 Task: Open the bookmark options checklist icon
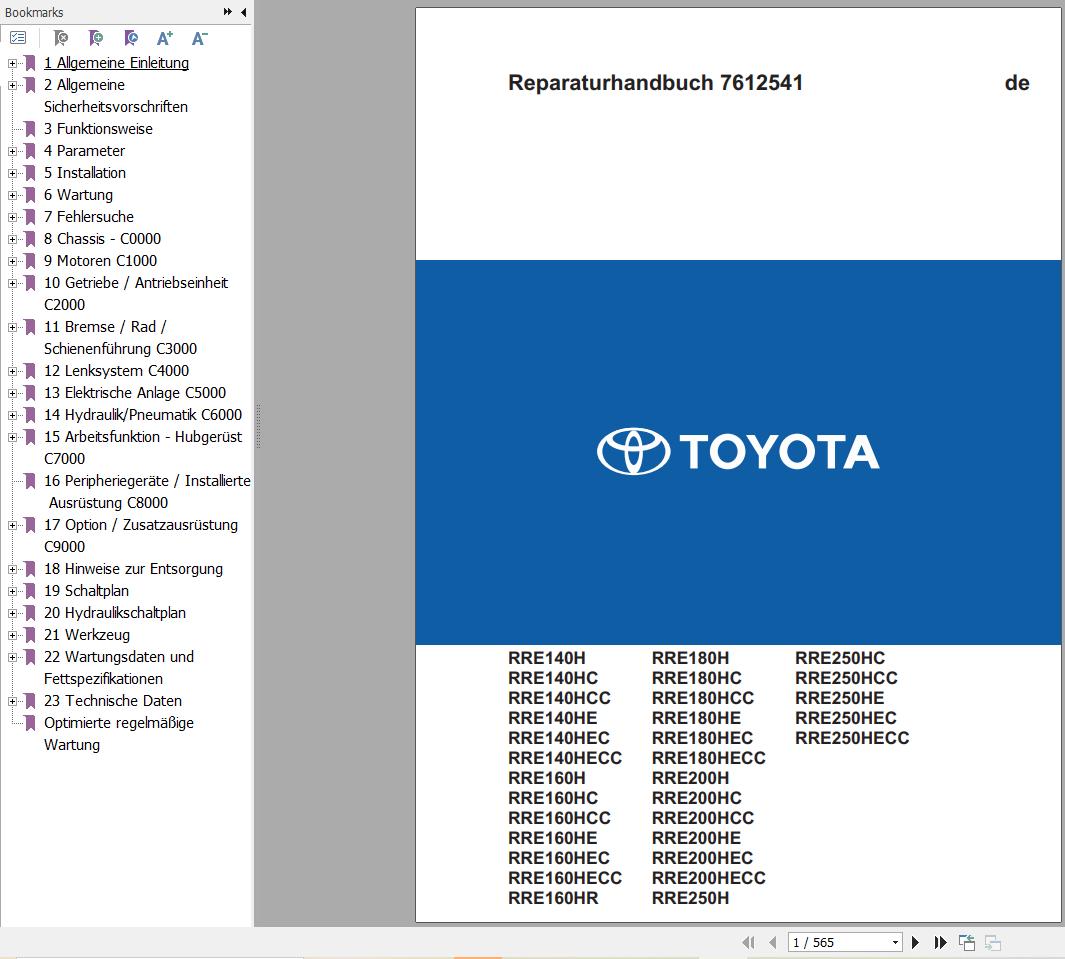pos(18,38)
